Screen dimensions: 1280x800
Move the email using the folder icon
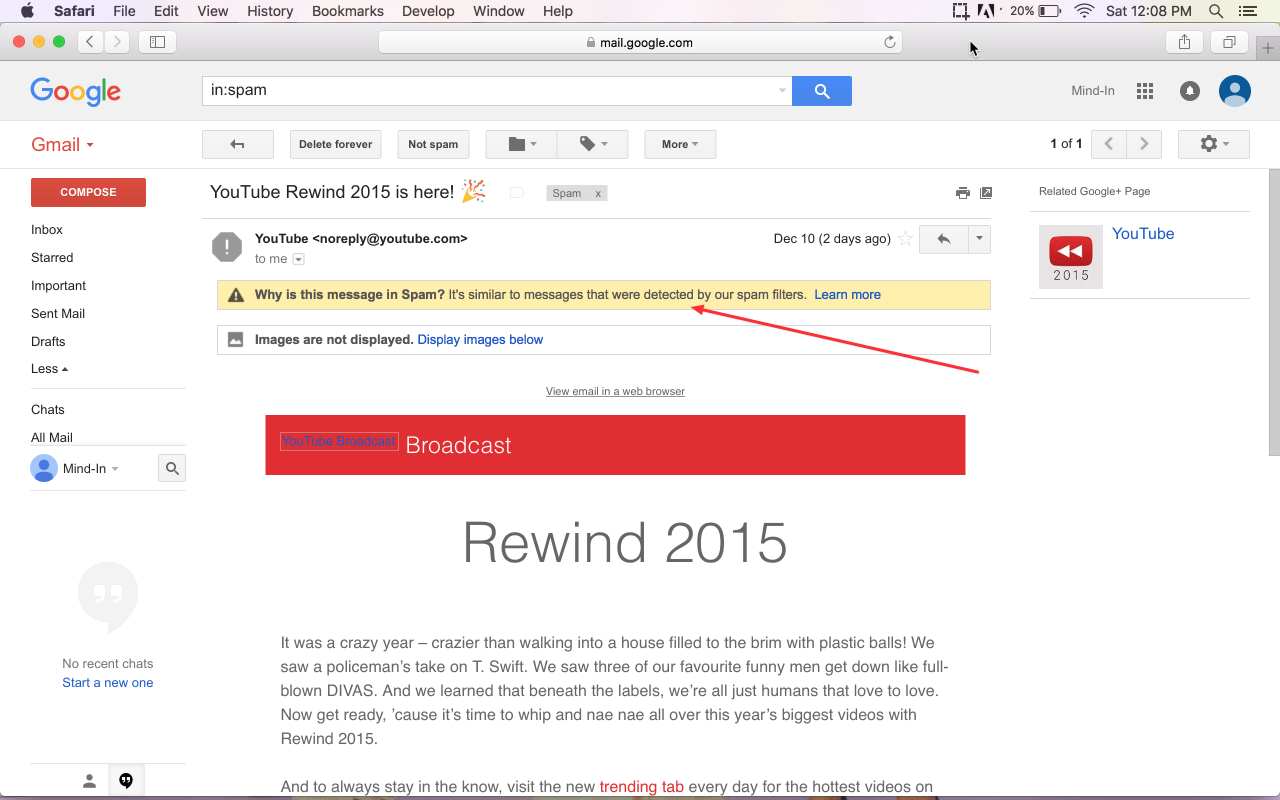[520, 144]
